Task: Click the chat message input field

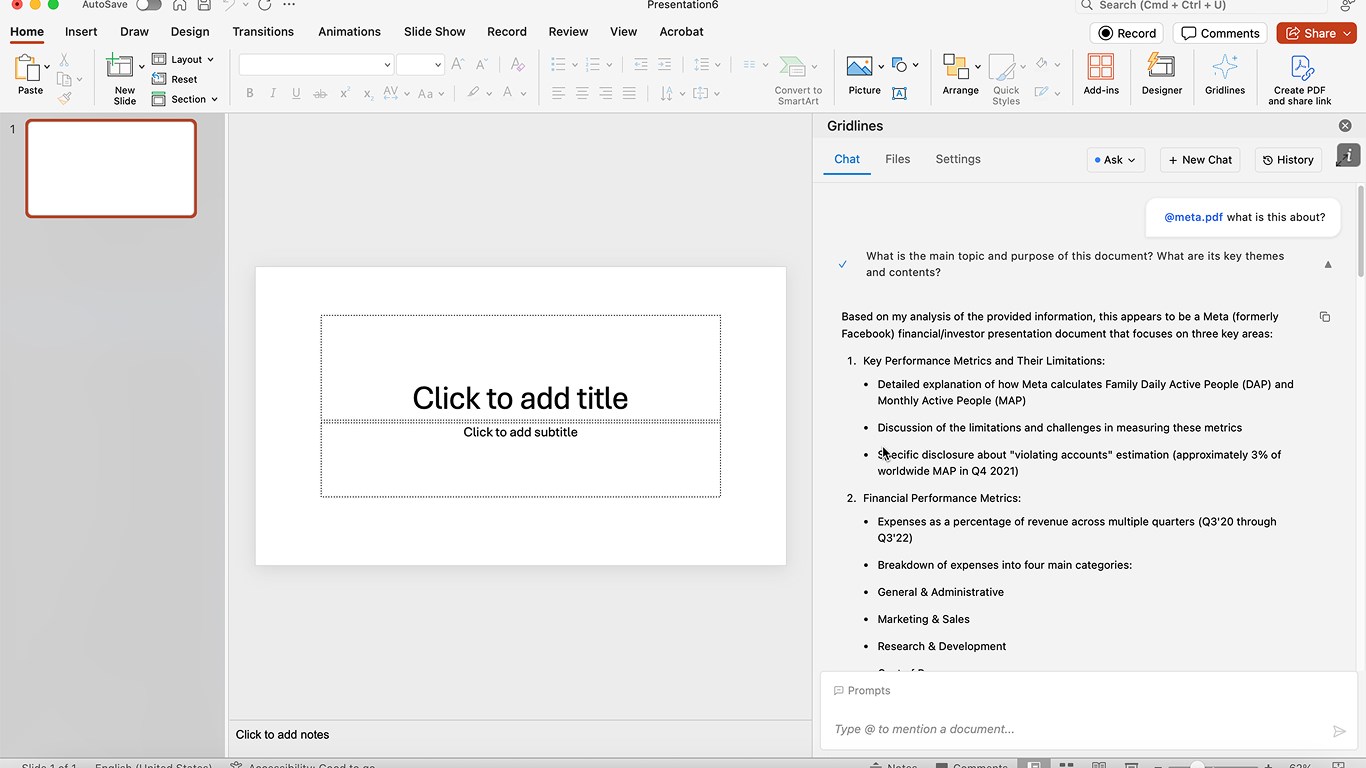Action: point(1078,730)
